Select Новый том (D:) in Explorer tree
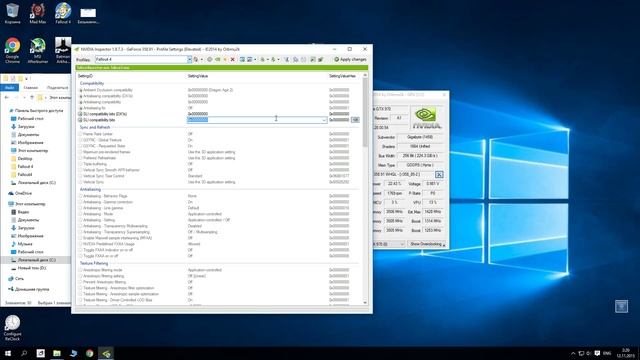The width and height of the screenshot is (640, 360). [31, 268]
